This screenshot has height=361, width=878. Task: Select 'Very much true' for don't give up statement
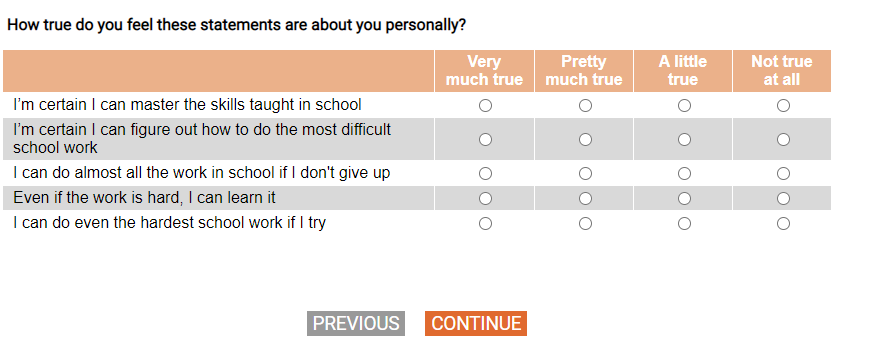pos(485,174)
